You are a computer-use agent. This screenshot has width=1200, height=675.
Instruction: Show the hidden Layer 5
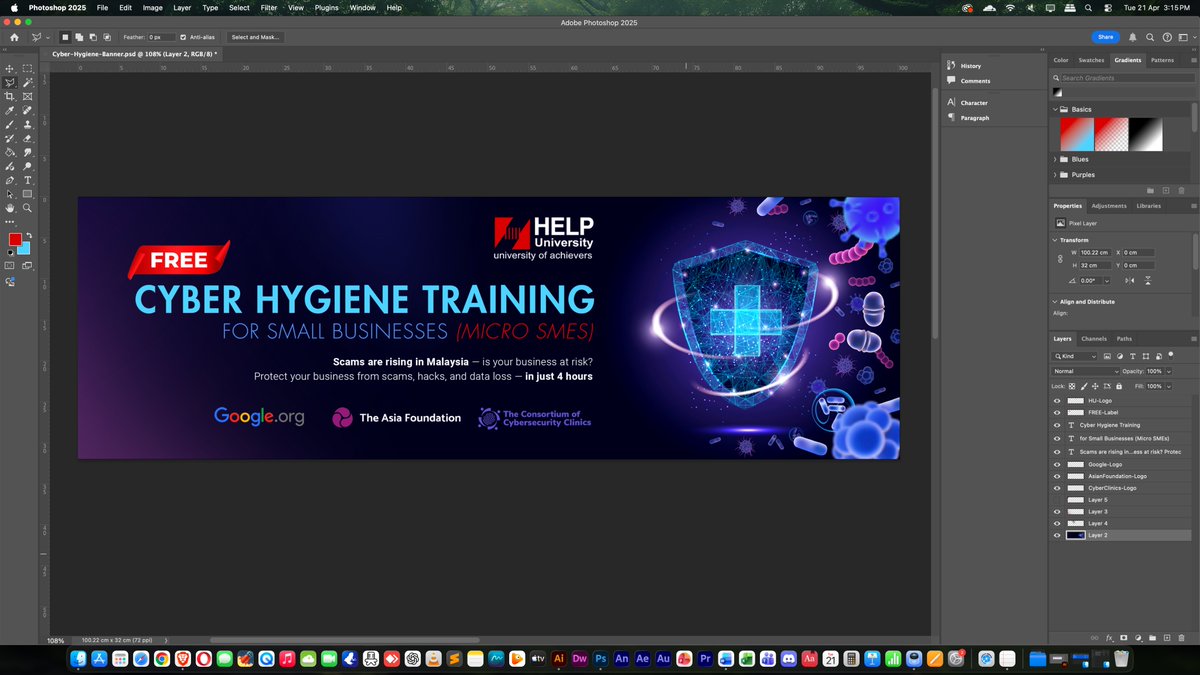(x=1056, y=500)
